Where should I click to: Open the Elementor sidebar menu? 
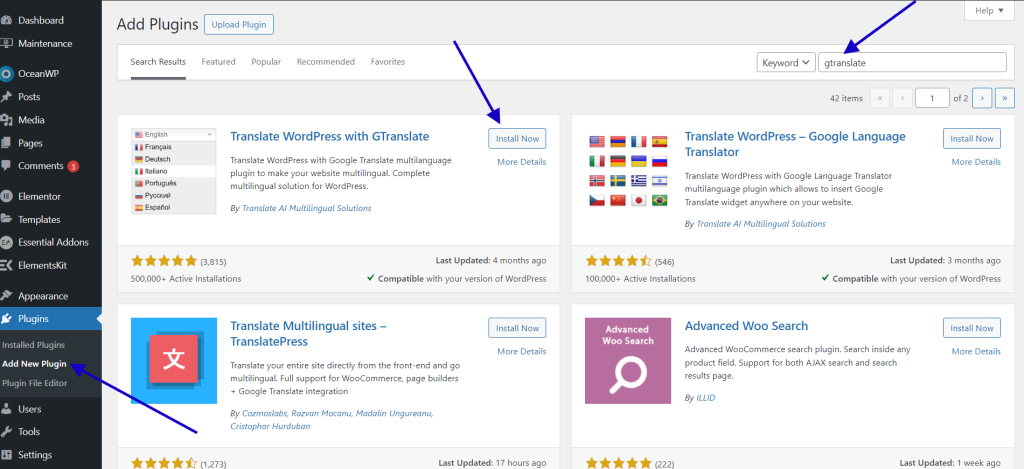(x=39, y=196)
